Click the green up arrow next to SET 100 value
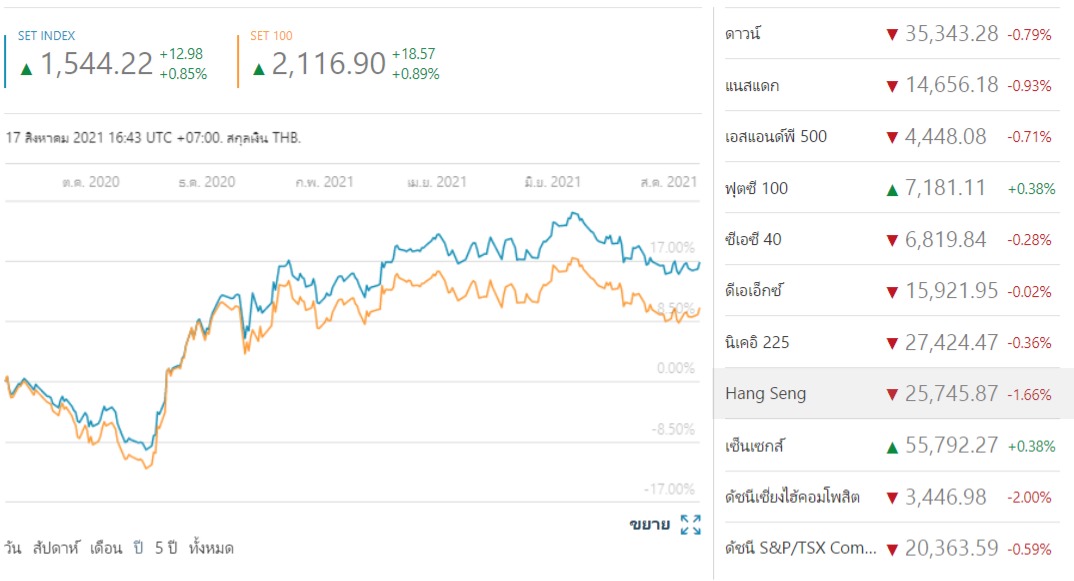Image resolution: width=1074 pixels, height=581 pixels. click(258, 69)
